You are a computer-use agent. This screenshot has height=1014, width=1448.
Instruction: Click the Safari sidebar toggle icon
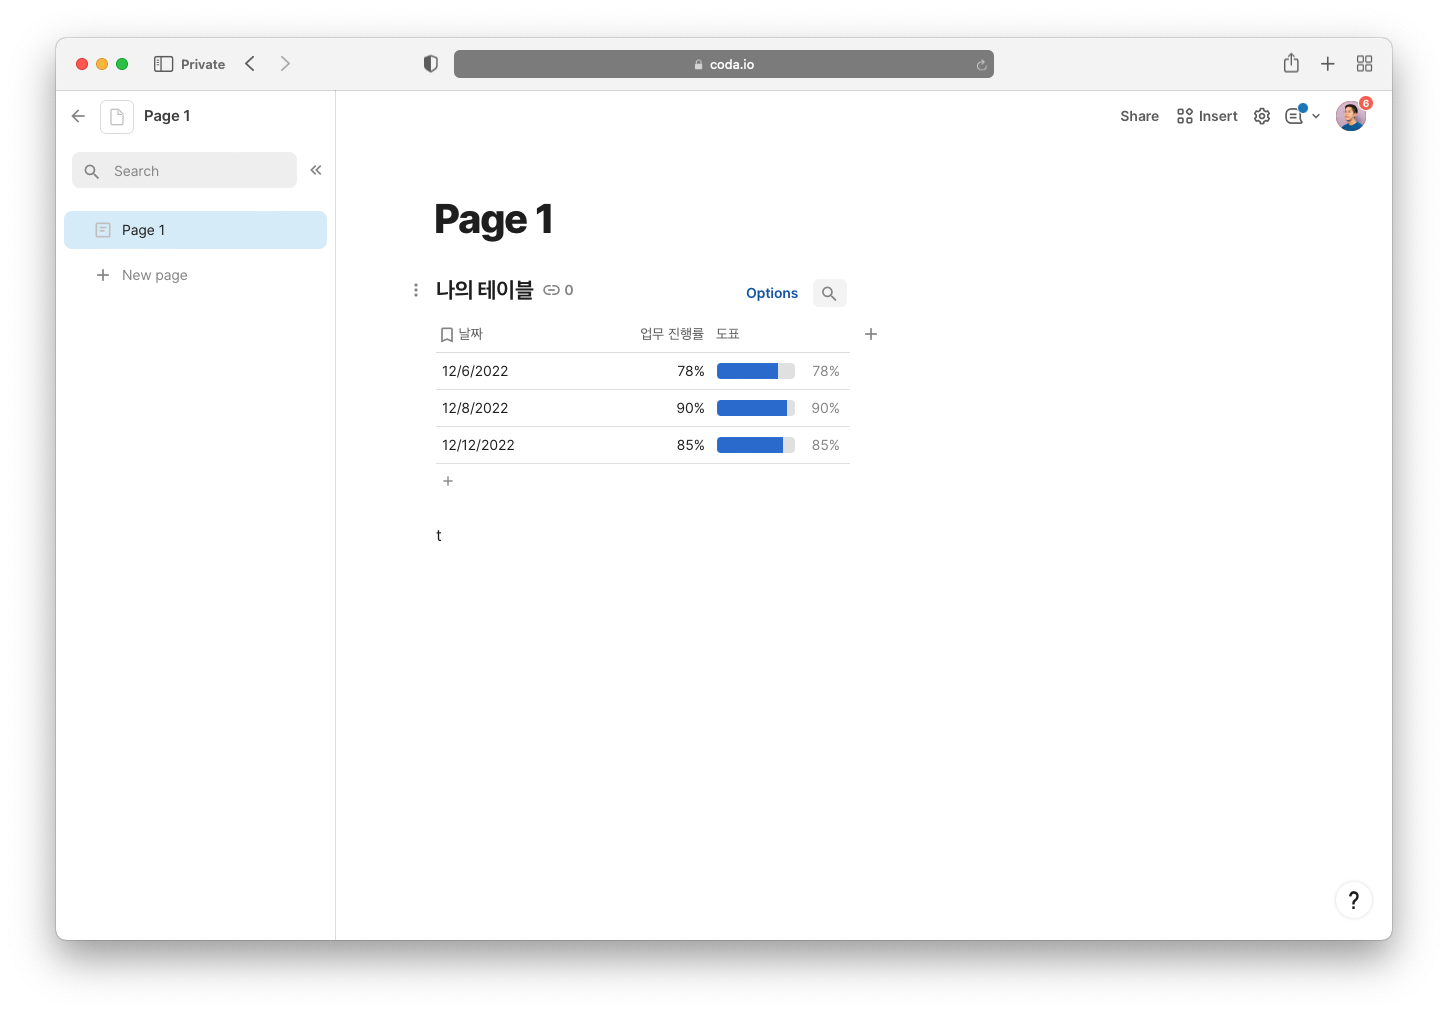click(164, 64)
